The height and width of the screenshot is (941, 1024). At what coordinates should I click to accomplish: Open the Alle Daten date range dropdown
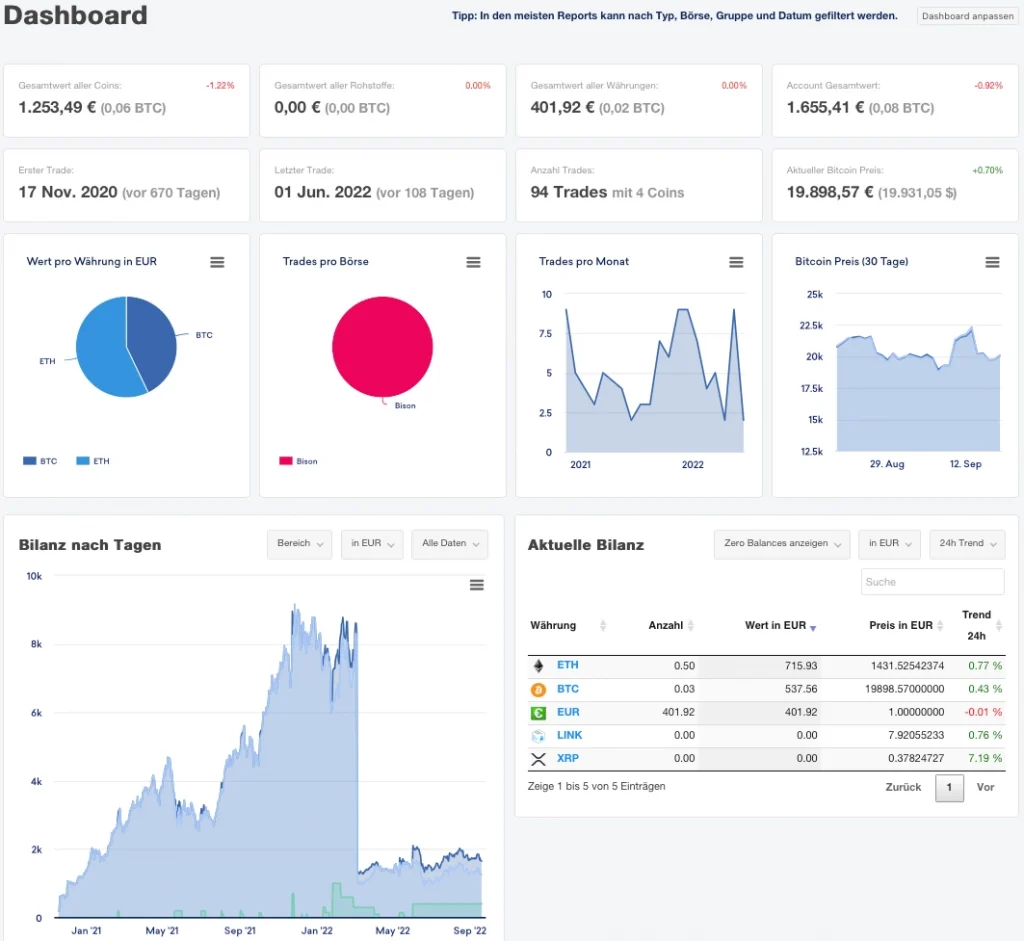[x=449, y=544]
